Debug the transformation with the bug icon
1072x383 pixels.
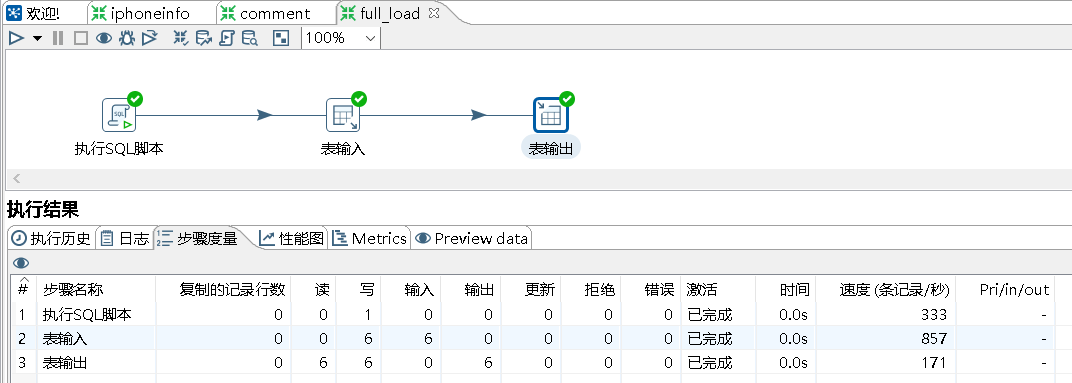tap(126, 38)
